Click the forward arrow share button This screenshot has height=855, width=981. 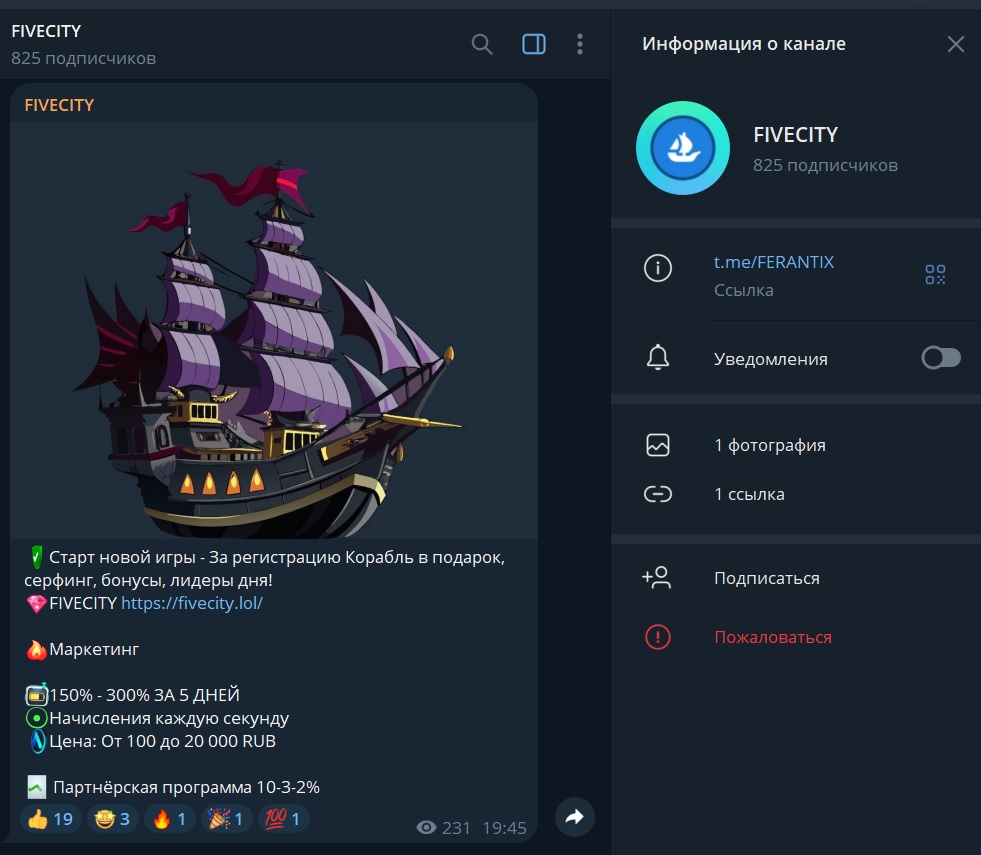coord(574,817)
